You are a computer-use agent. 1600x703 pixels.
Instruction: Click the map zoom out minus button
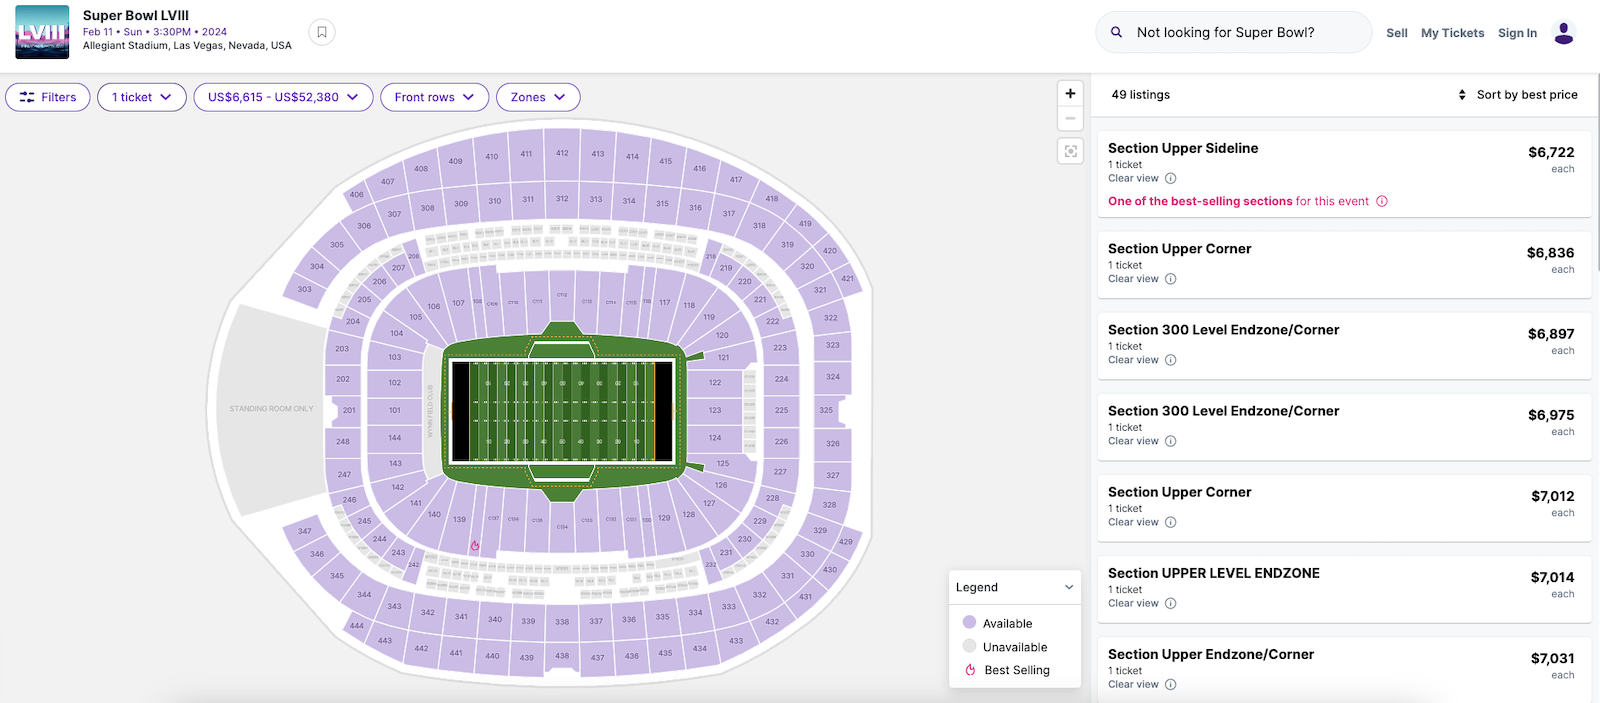[1070, 118]
